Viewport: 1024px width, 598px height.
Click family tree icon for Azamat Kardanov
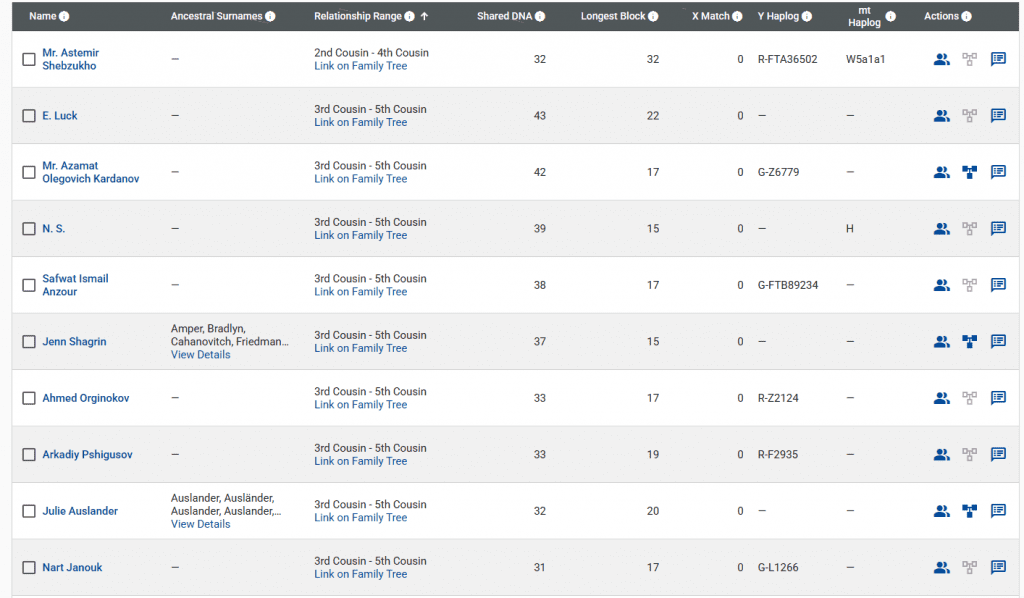coord(969,172)
